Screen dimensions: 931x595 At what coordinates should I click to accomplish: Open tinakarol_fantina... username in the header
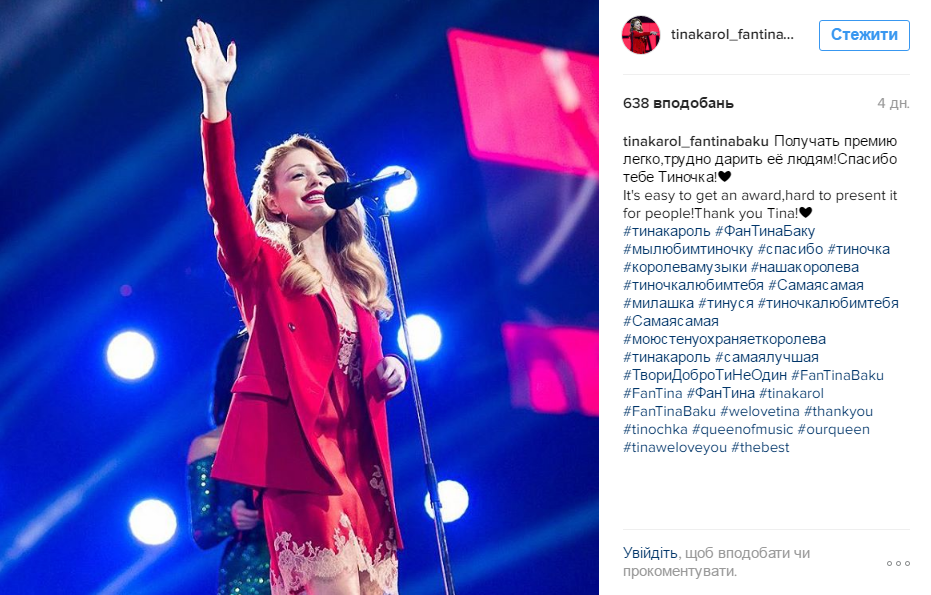click(x=732, y=34)
